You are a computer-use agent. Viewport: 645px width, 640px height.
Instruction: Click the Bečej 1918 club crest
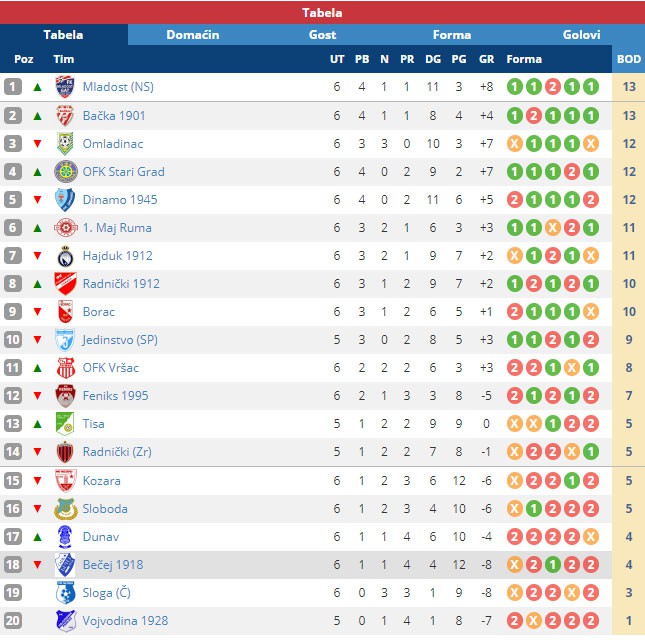[65, 565]
